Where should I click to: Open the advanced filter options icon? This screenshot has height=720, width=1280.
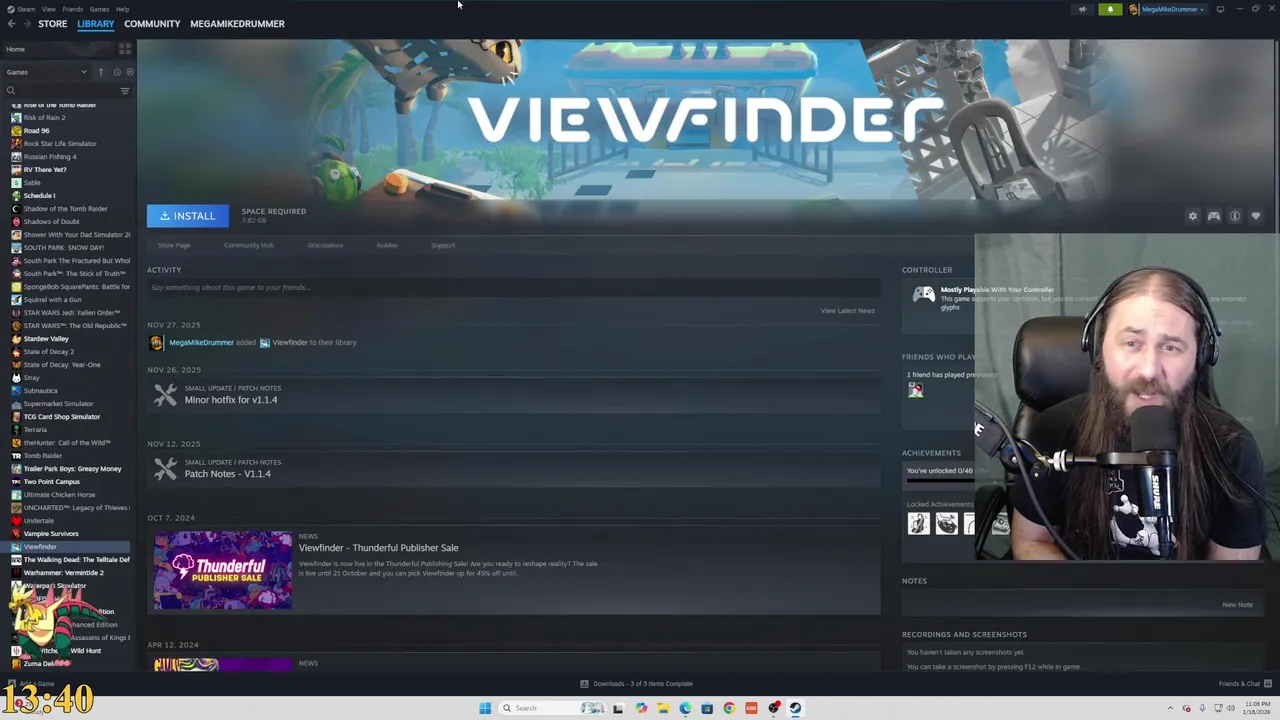click(x=125, y=91)
